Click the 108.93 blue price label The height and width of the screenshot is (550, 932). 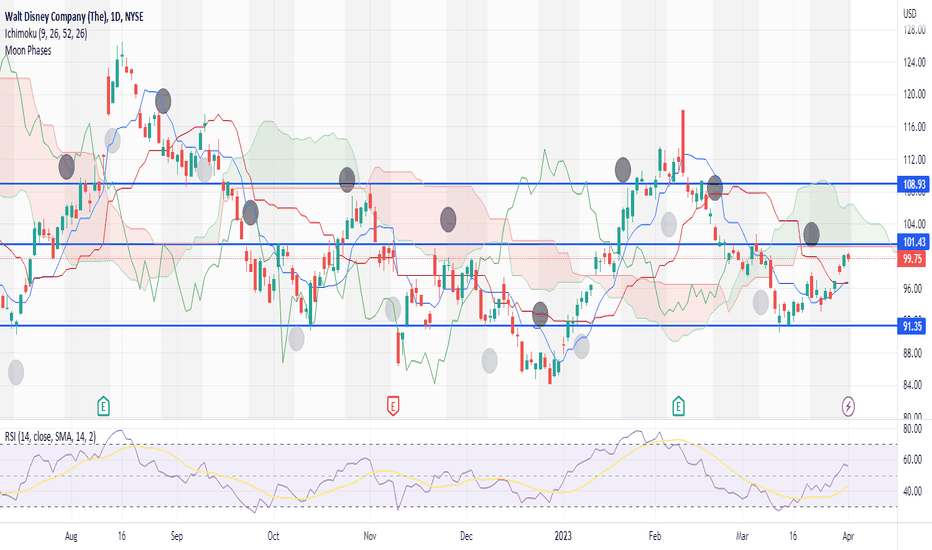click(x=914, y=184)
